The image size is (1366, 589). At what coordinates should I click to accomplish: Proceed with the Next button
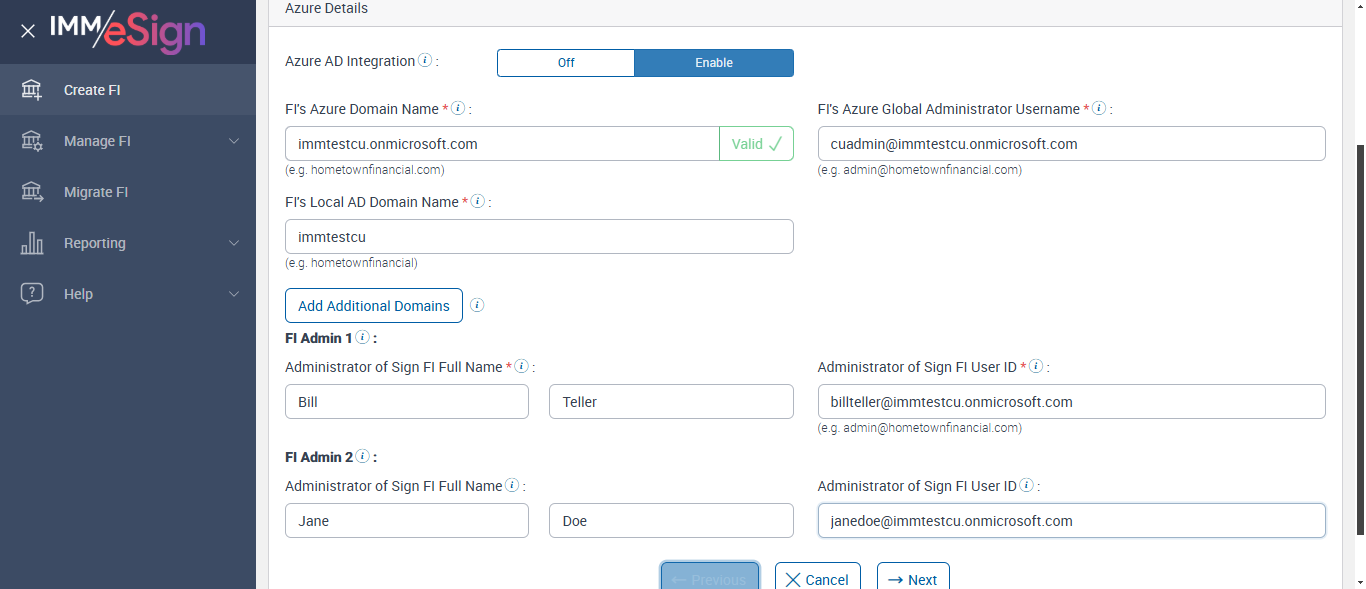coord(913,579)
